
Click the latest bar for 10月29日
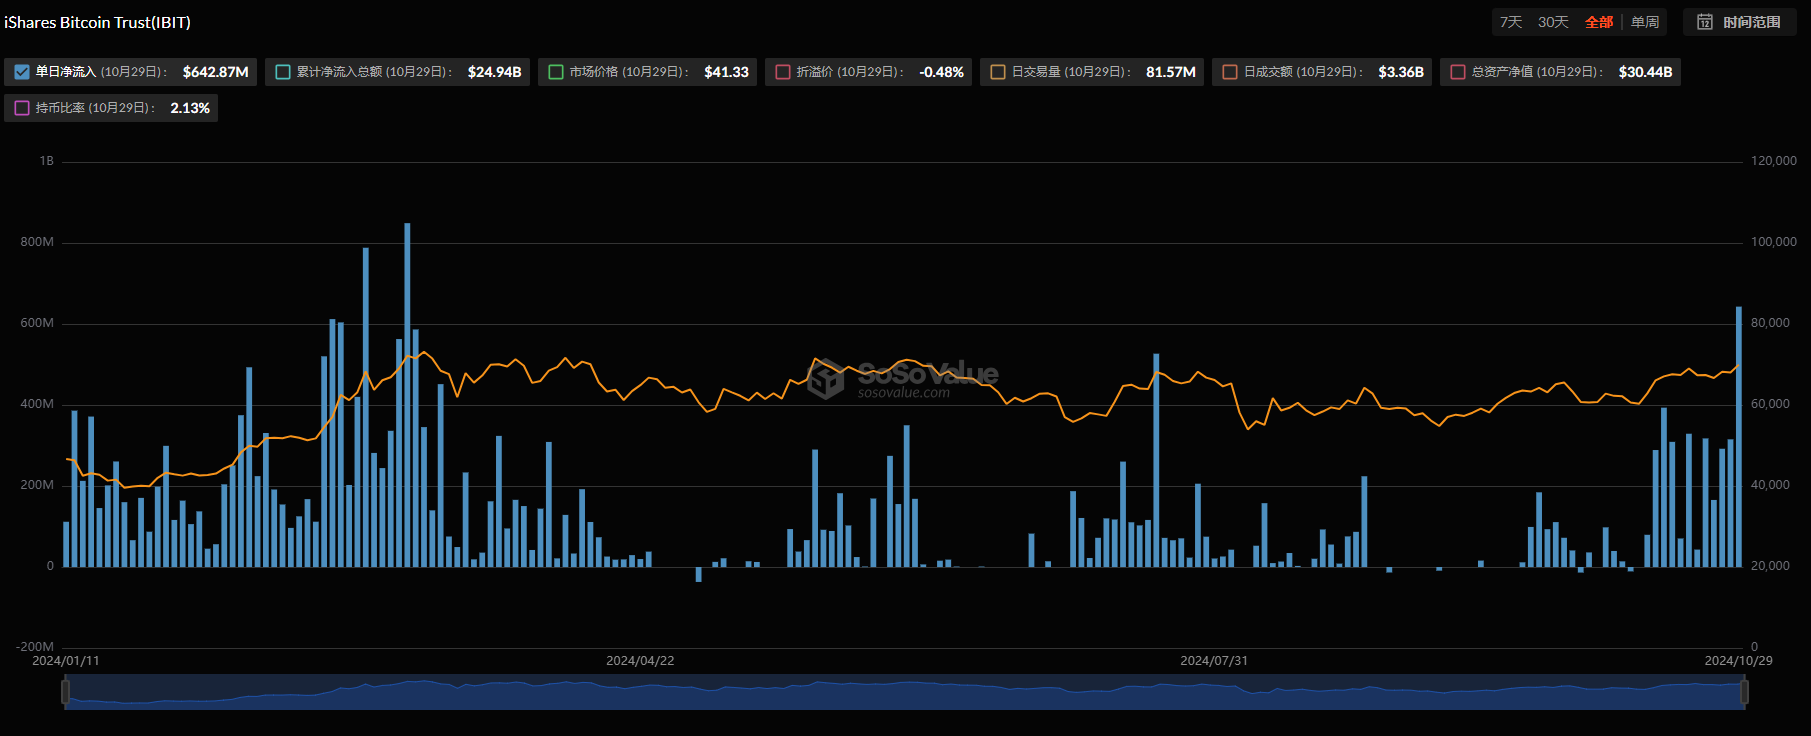coord(1739,437)
